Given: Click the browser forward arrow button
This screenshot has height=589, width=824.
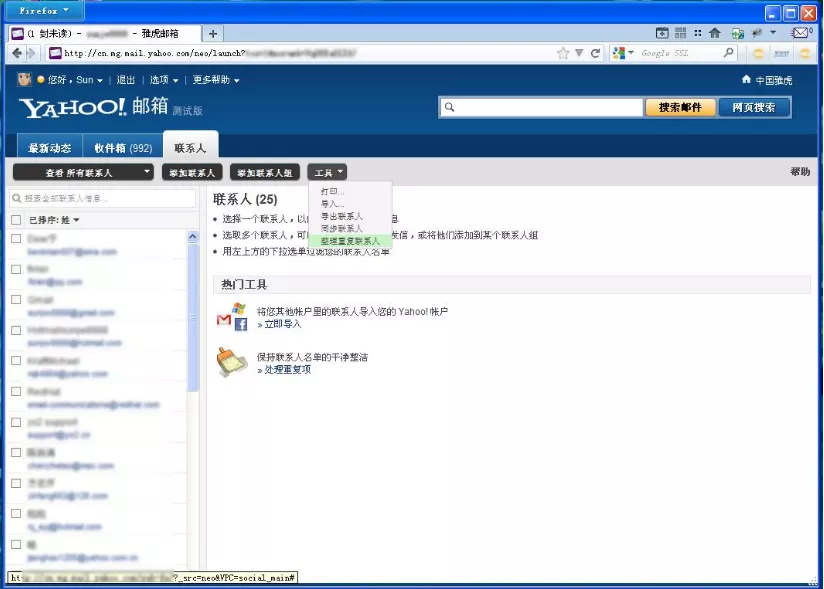Looking at the screenshot, I should click(31, 53).
